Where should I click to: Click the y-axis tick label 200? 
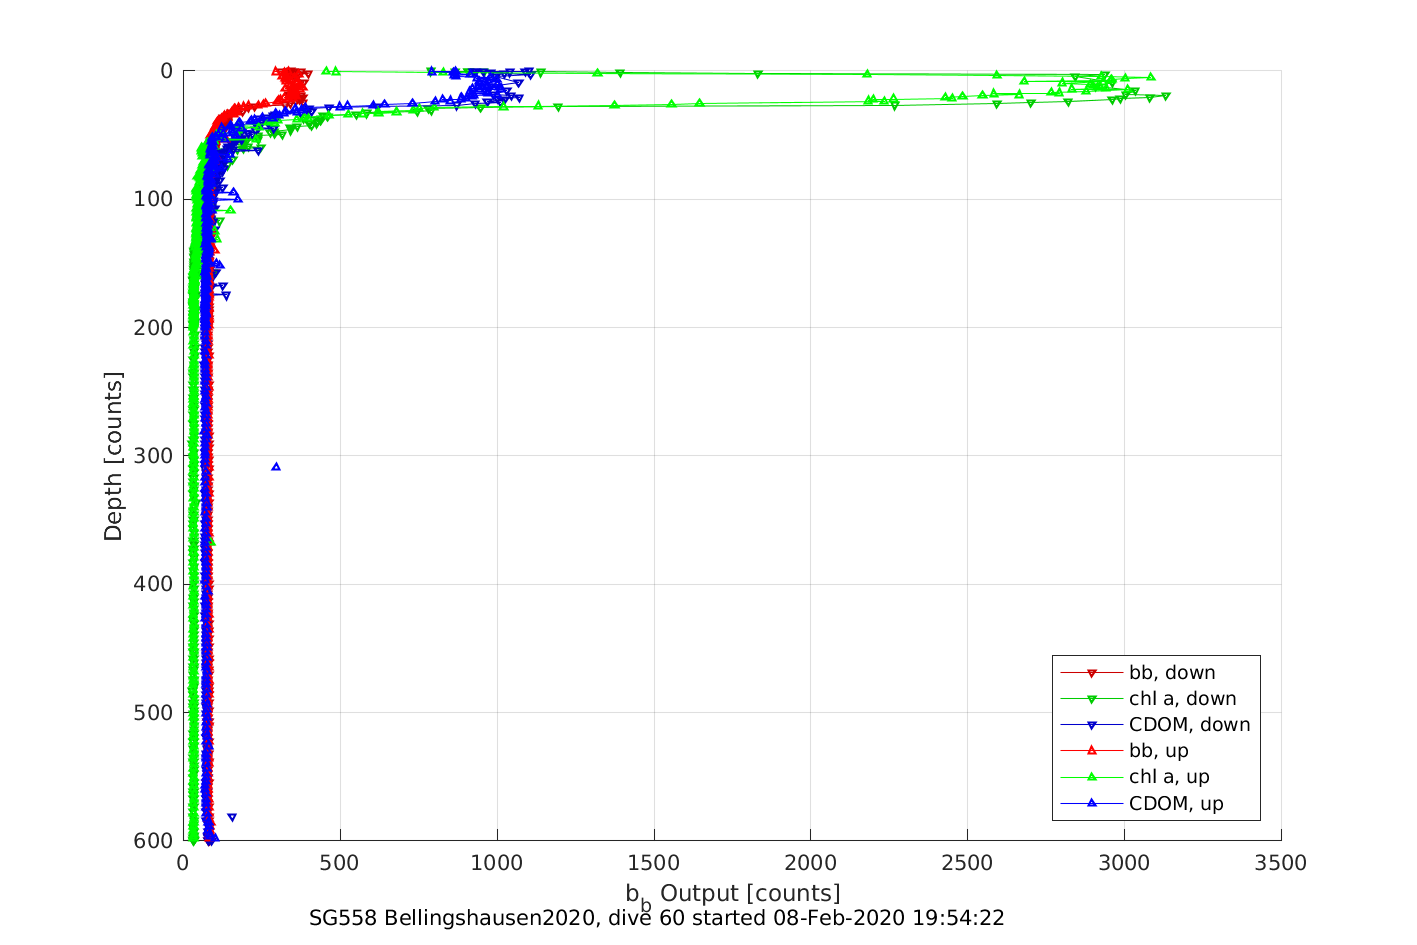153,328
